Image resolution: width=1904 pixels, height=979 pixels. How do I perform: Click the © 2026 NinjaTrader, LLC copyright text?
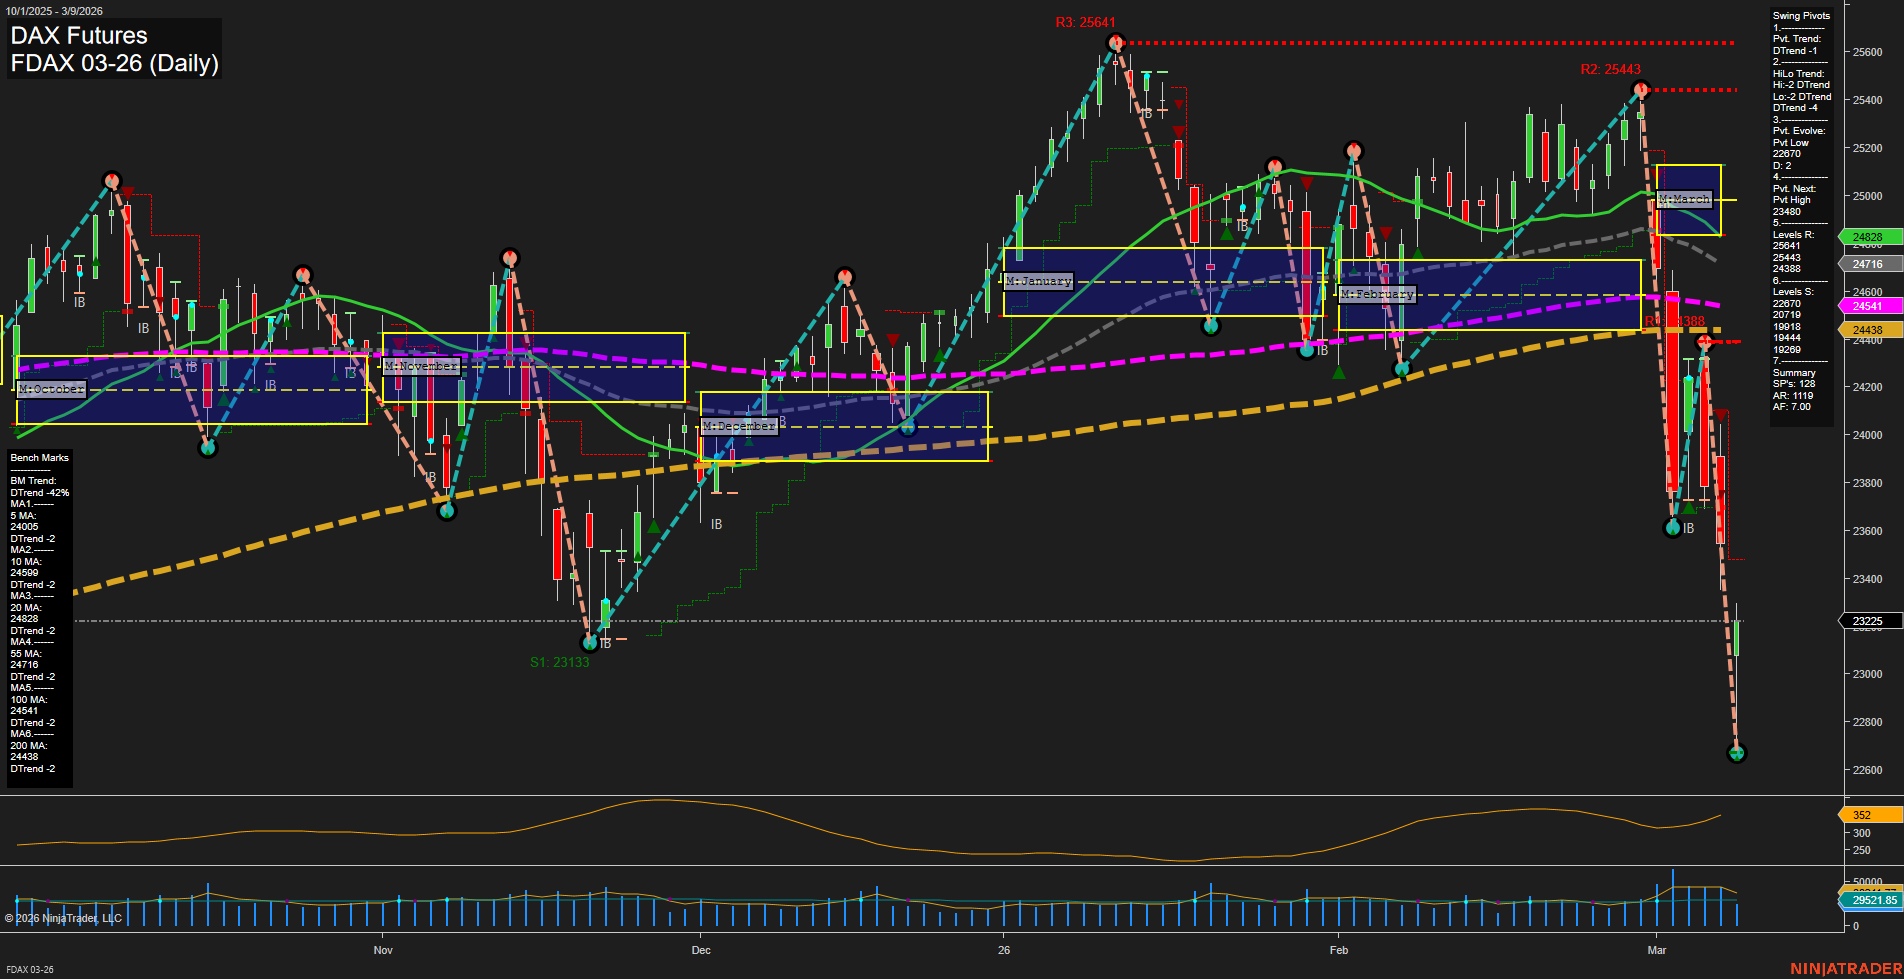64,917
